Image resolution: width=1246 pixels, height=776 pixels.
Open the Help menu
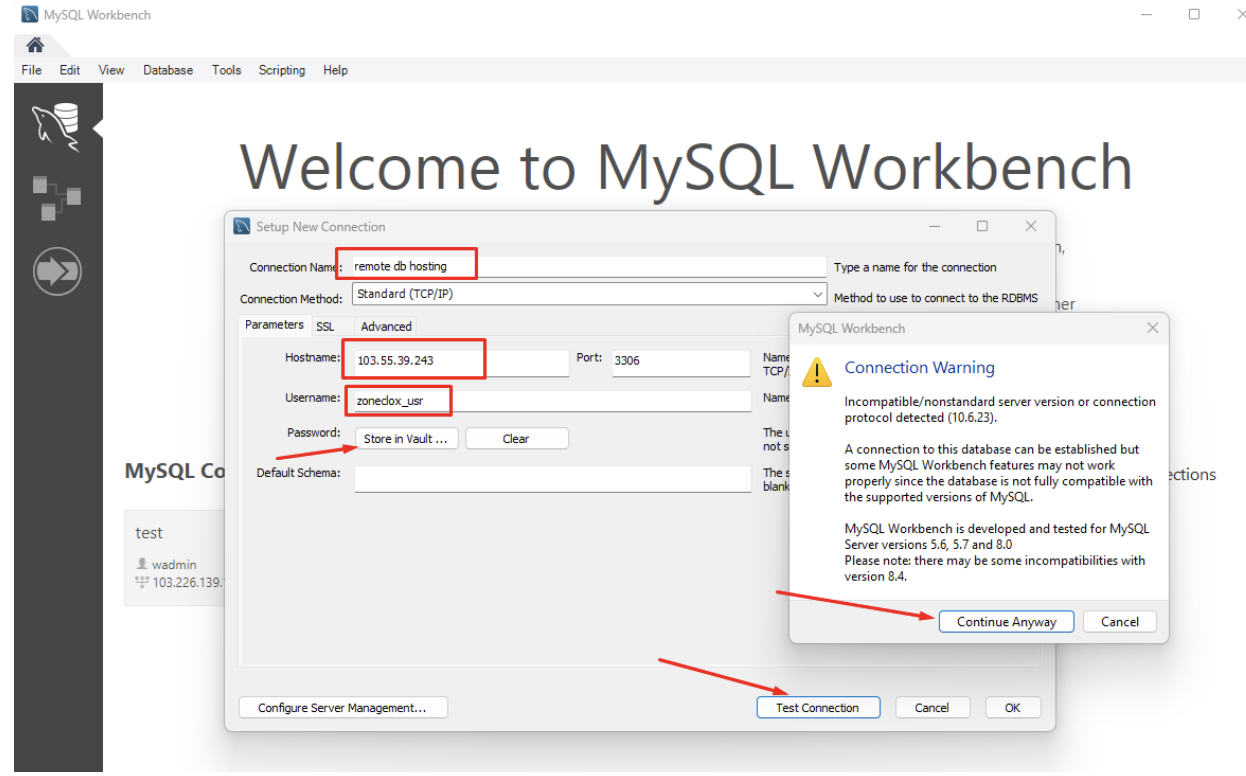335,70
